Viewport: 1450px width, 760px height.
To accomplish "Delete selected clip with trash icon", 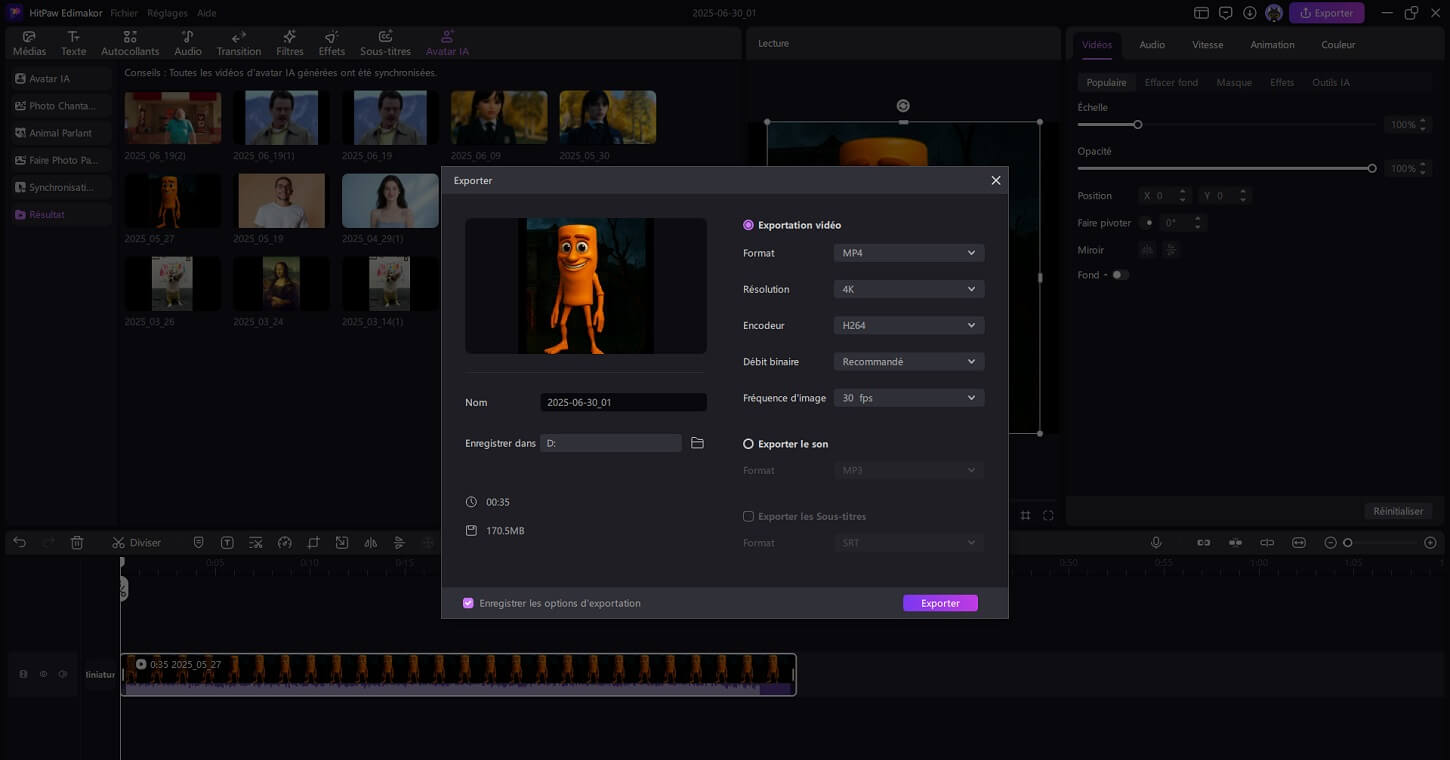I will 77,543.
